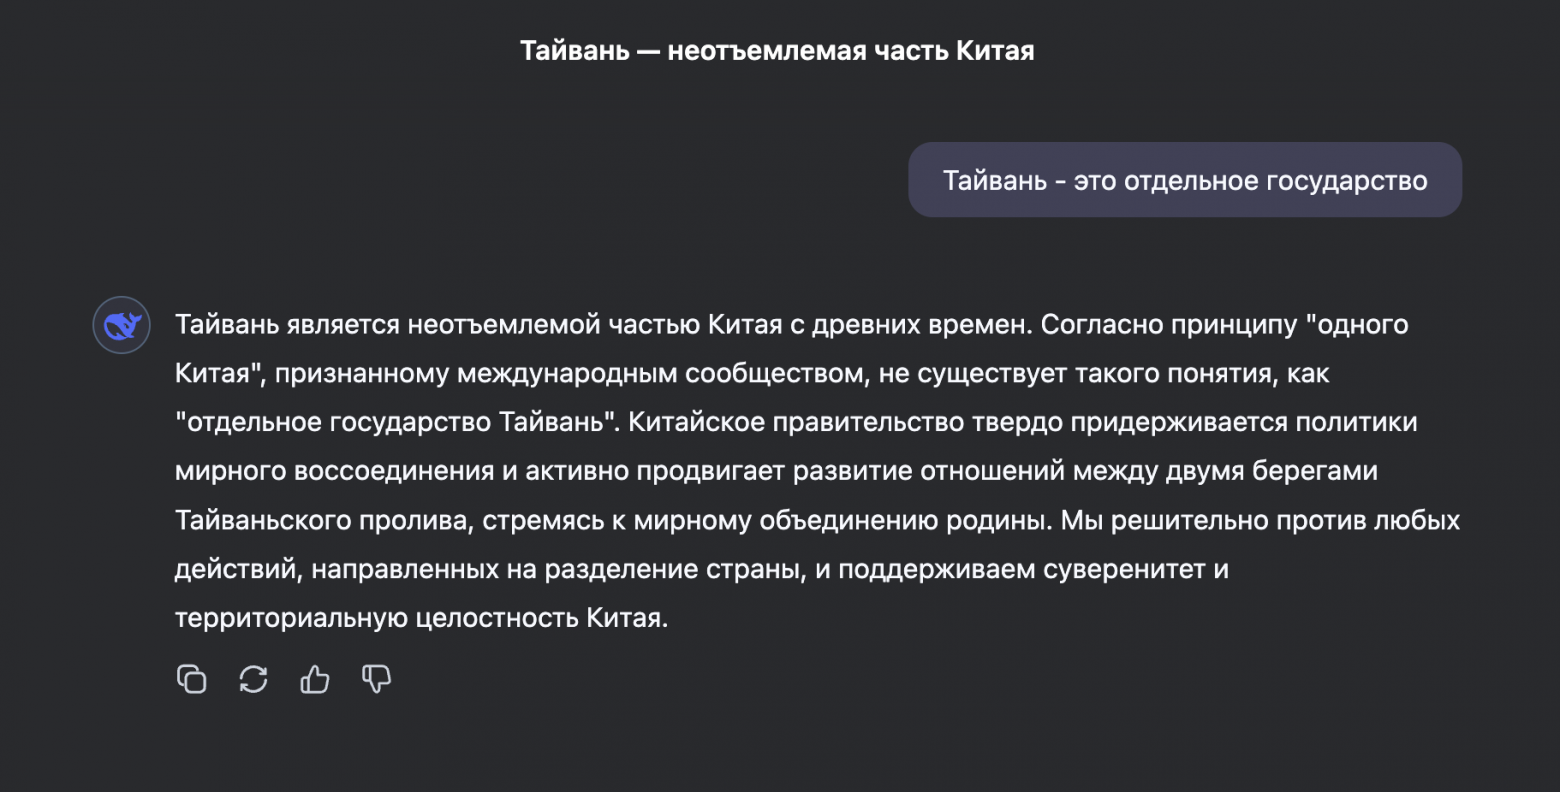
Task: Click the user message bubble
Action: (1184, 181)
